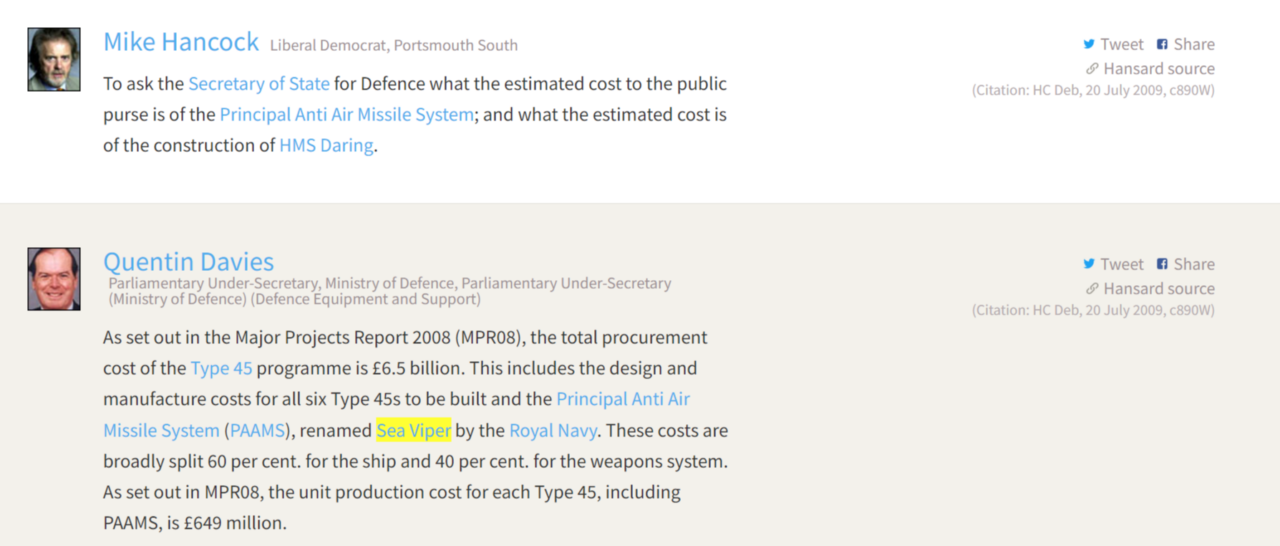Open Hansard source text for Quentin Davies' answer

pyautogui.click(x=1159, y=289)
